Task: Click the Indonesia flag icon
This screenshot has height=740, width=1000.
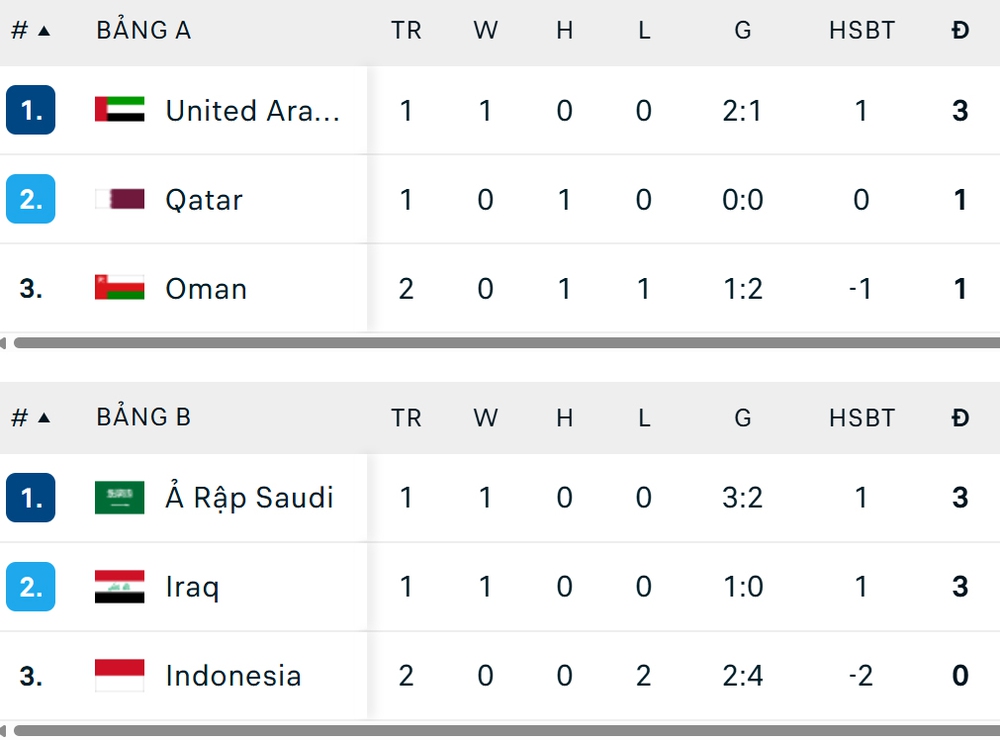Action: coord(120,675)
